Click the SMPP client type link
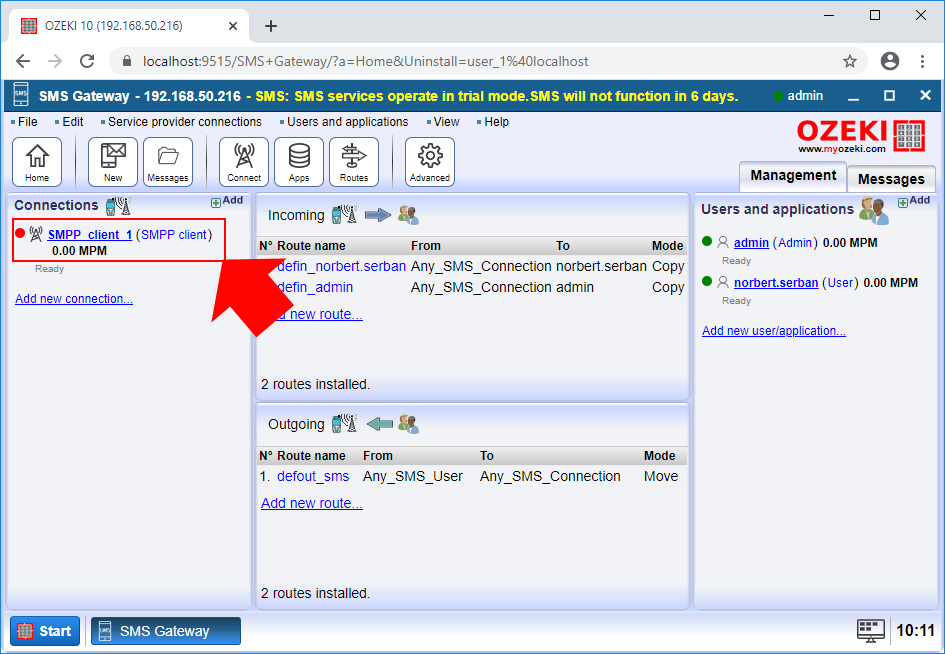This screenshot has height=654, width=945. [174, 234]
